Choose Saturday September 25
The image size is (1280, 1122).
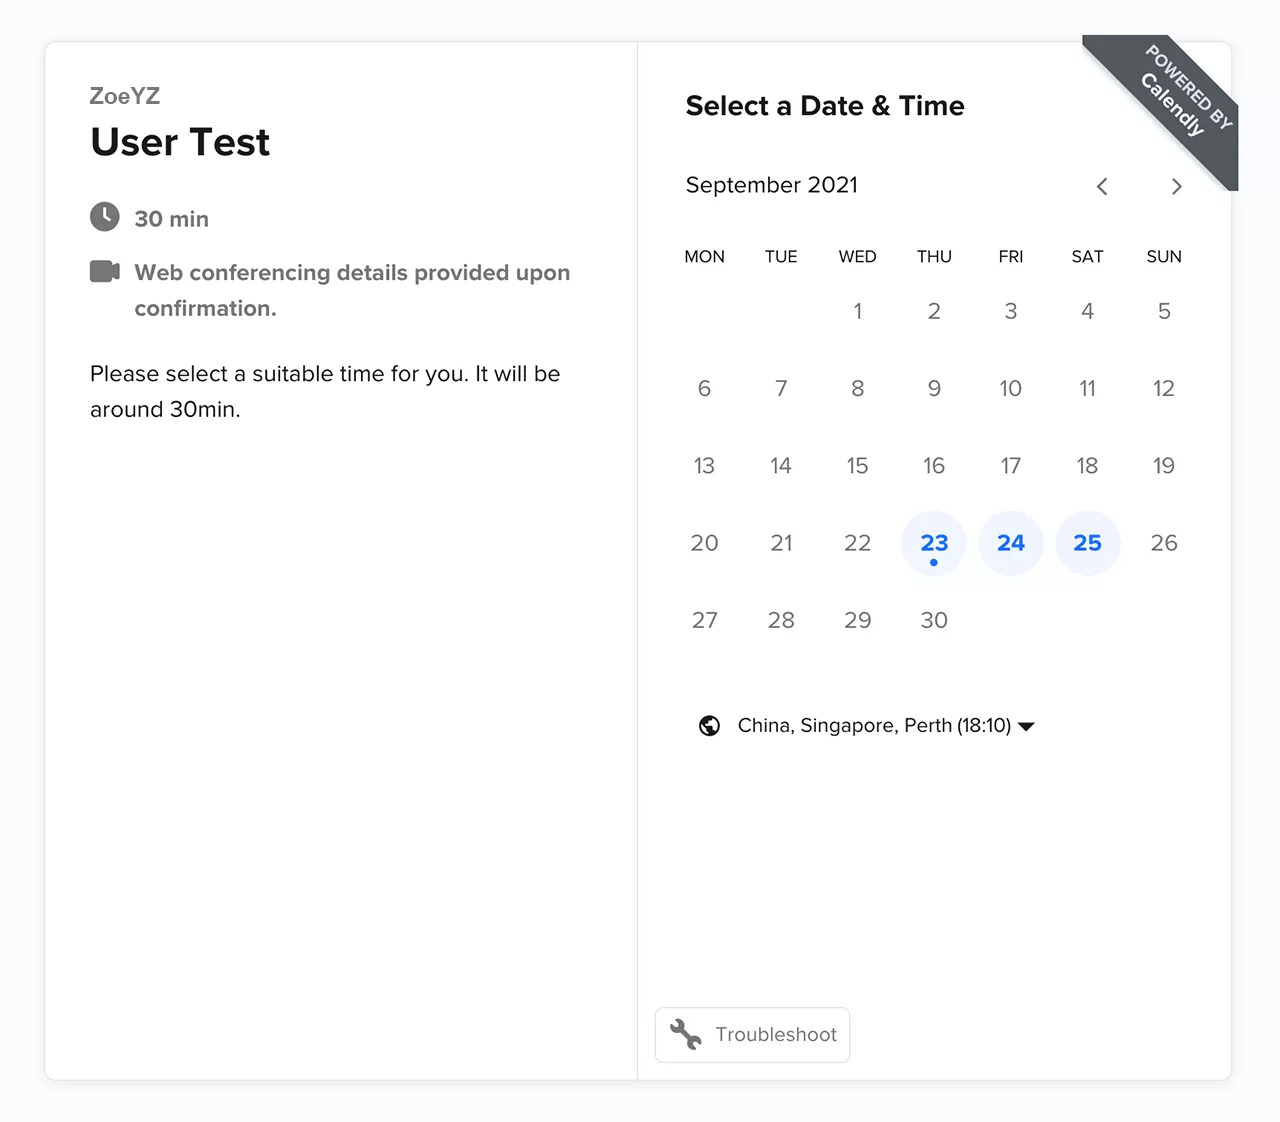coord(1087,543)
